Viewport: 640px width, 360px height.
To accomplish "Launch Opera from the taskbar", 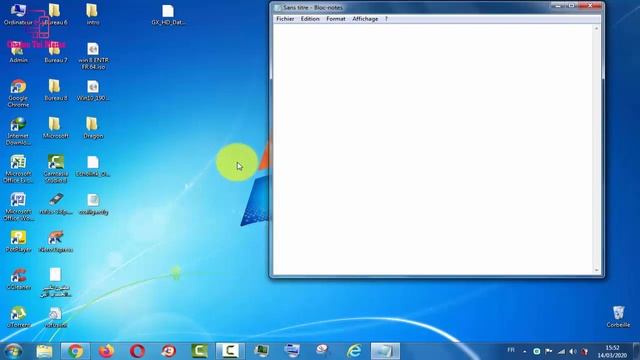I will (x=137, y=351).
